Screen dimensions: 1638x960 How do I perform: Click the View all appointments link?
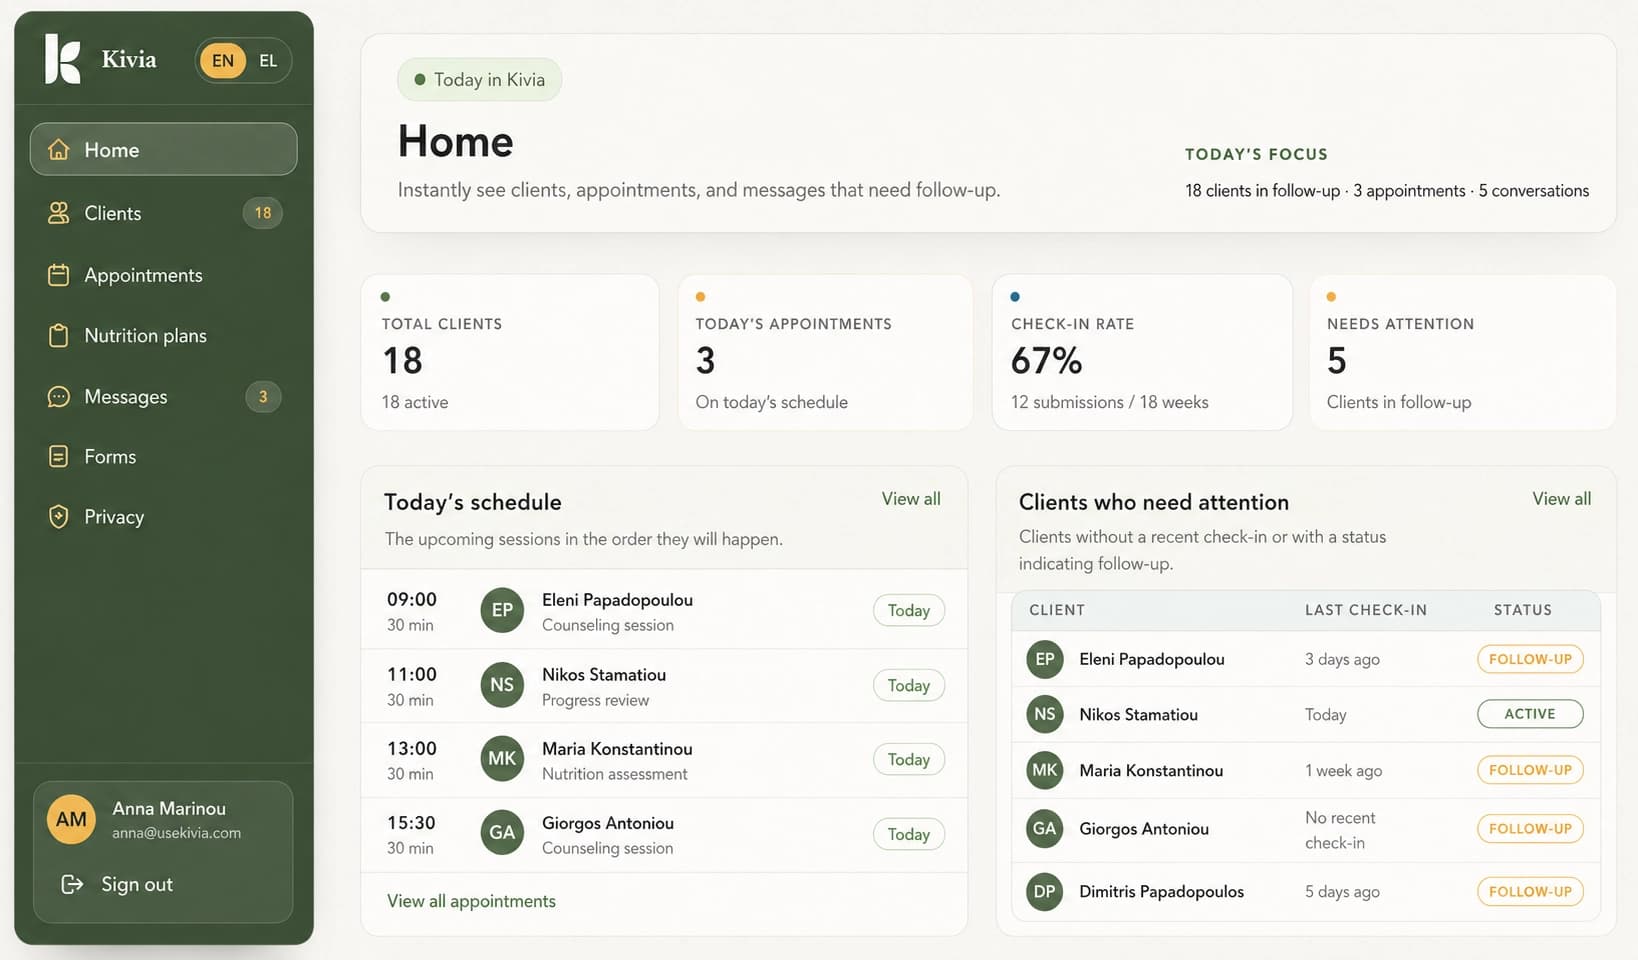pyautogui.click(x=471, y=901)
